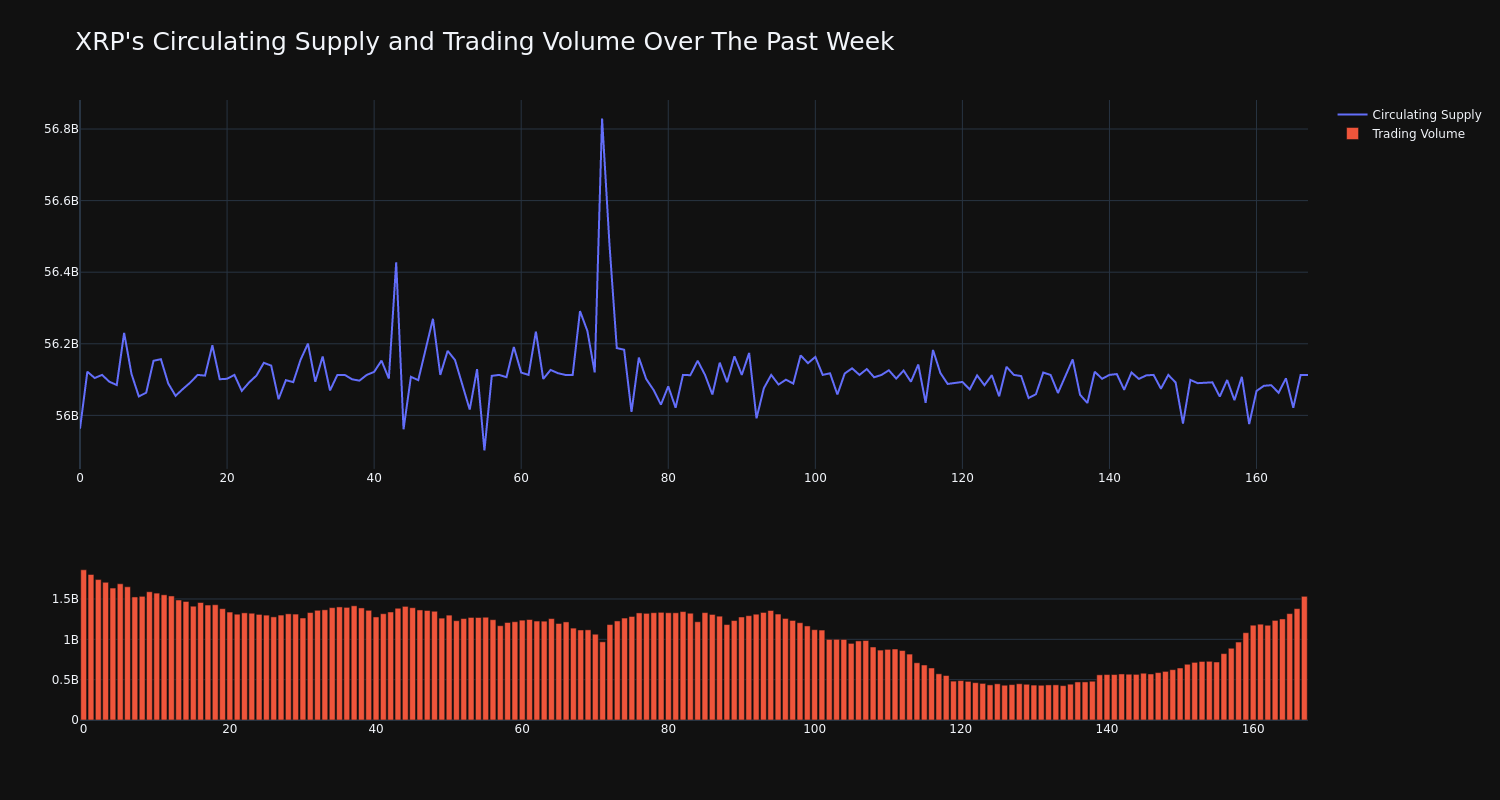Click the supply line dip near x=55
The height and width of the screenshot is (800, 1500).
484,449
